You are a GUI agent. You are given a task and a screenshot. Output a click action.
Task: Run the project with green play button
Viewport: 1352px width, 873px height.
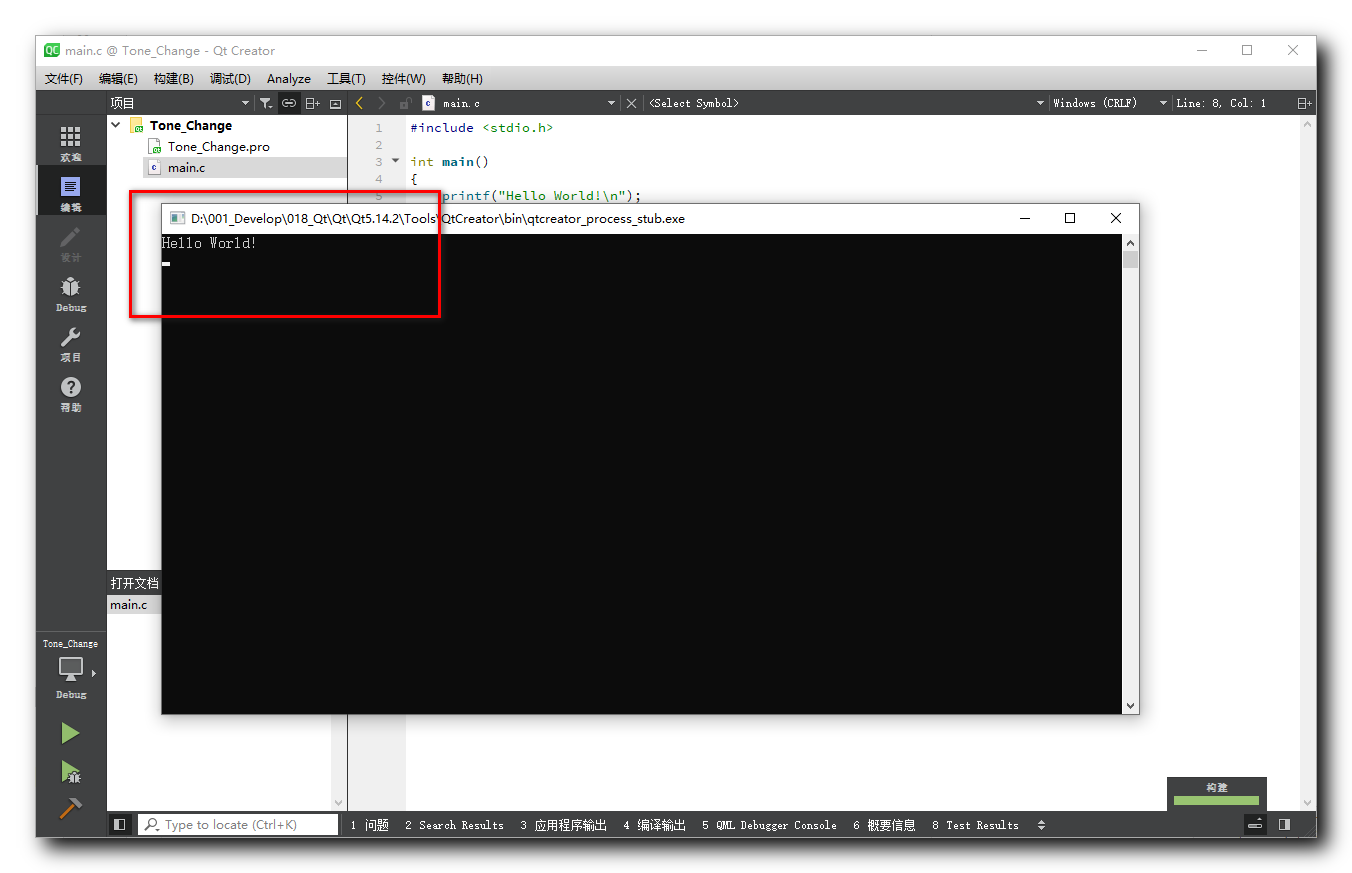tap(70, 733)
